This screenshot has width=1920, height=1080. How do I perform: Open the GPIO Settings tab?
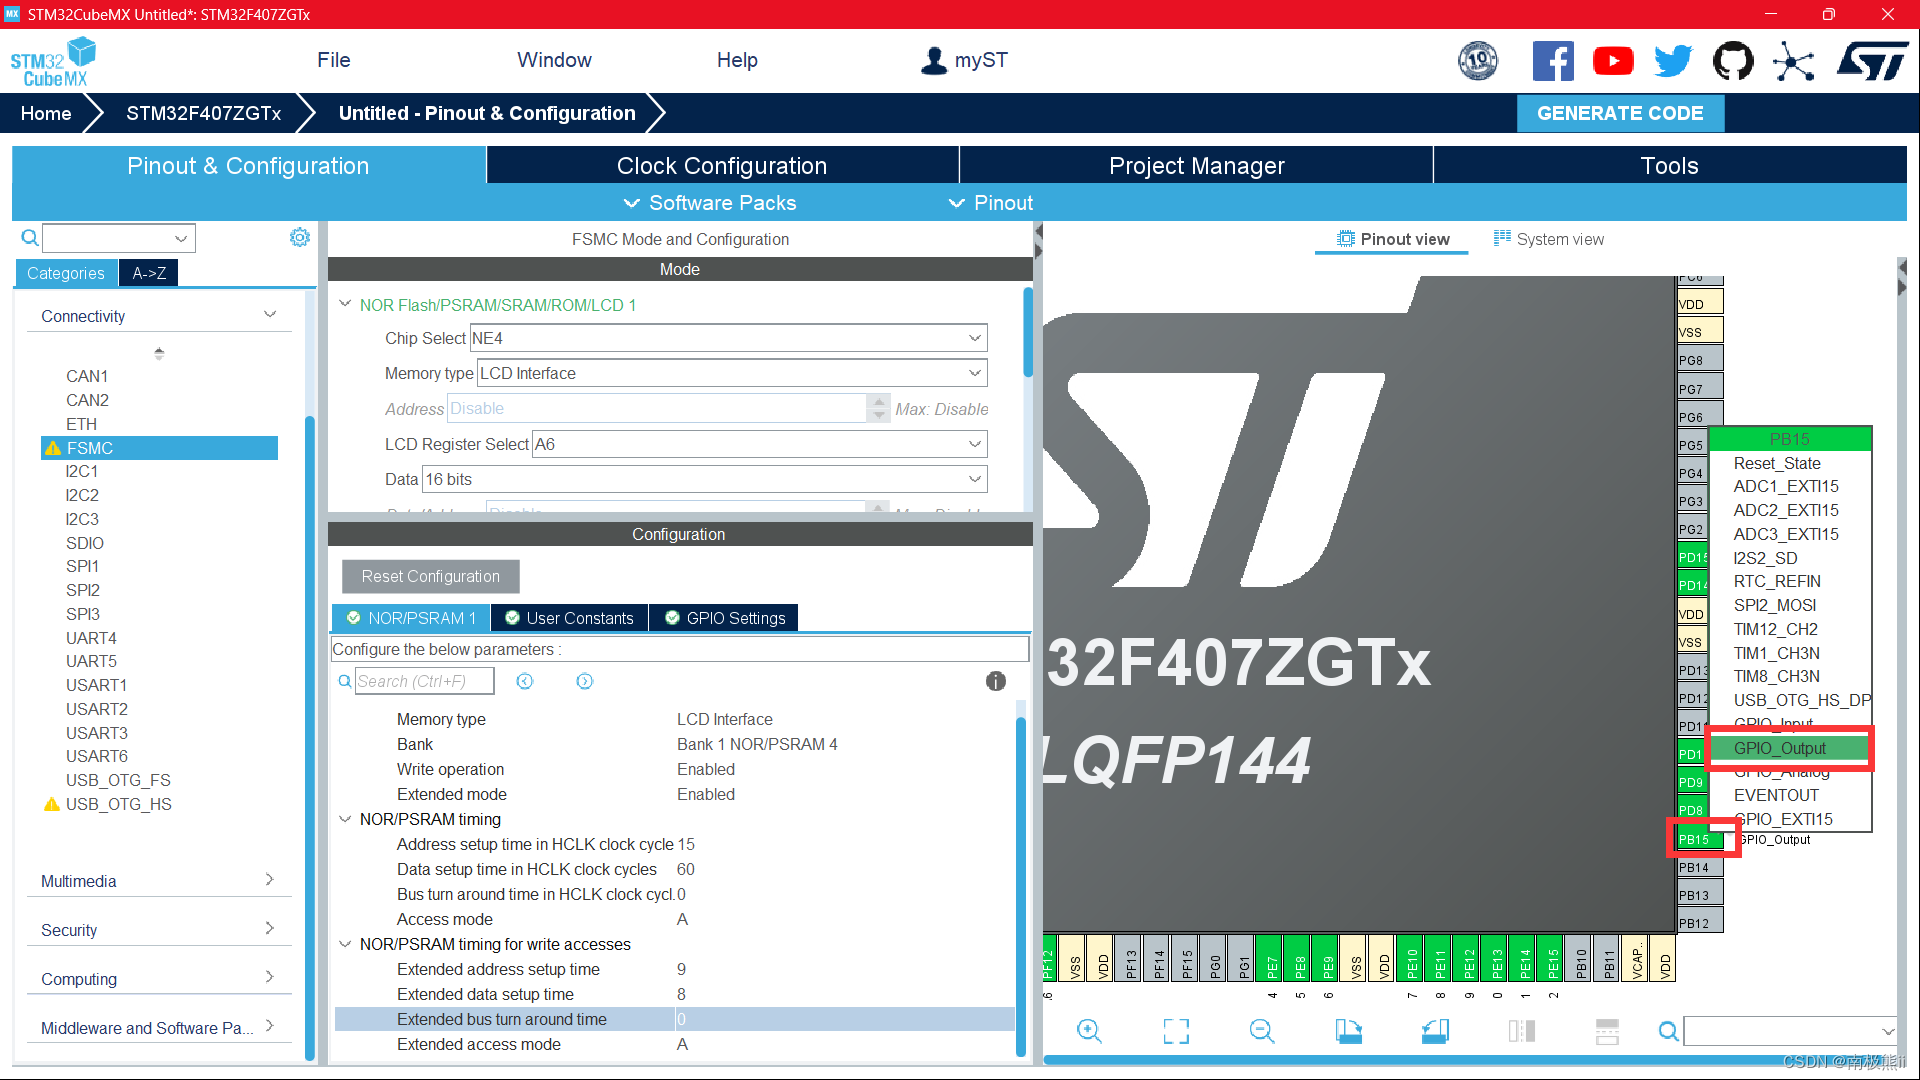(723, 617)
